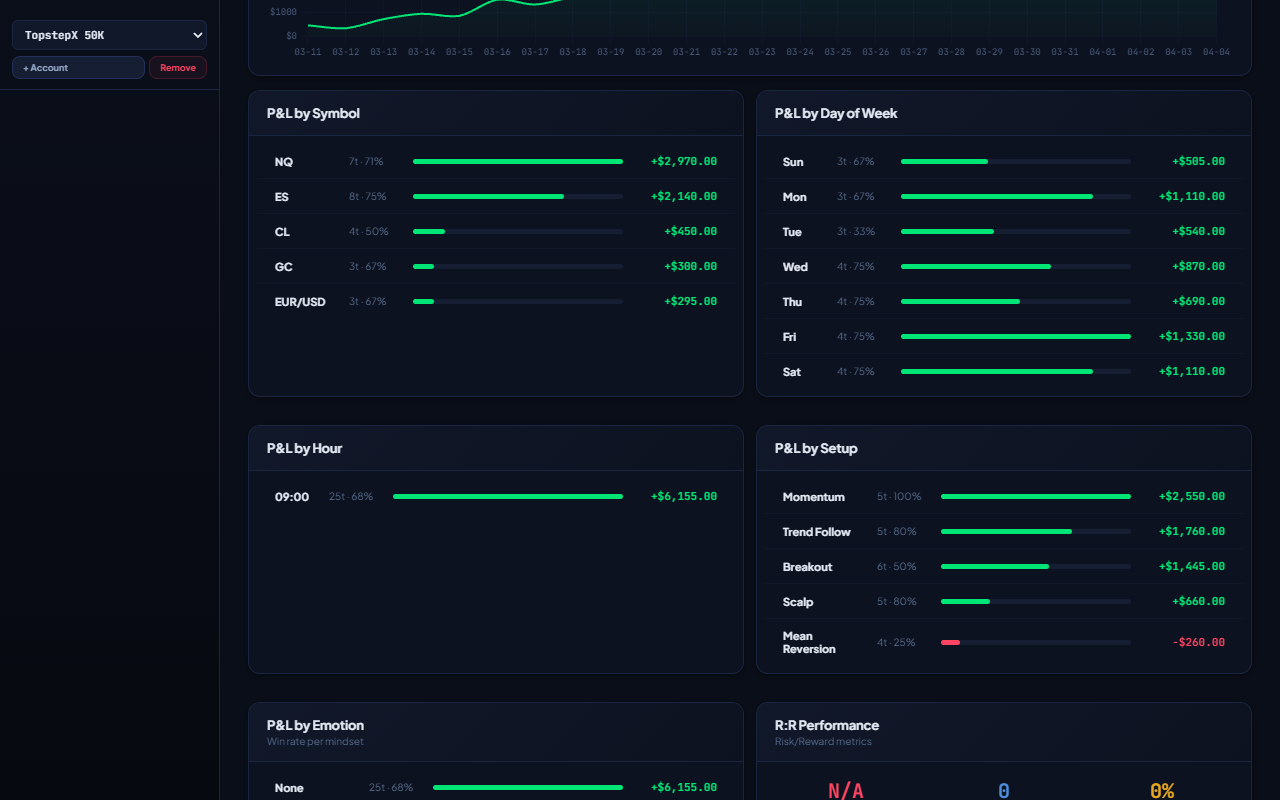Click the Sat day label
The height and width of the screenshot is (800, 1280).
point(792,372)
